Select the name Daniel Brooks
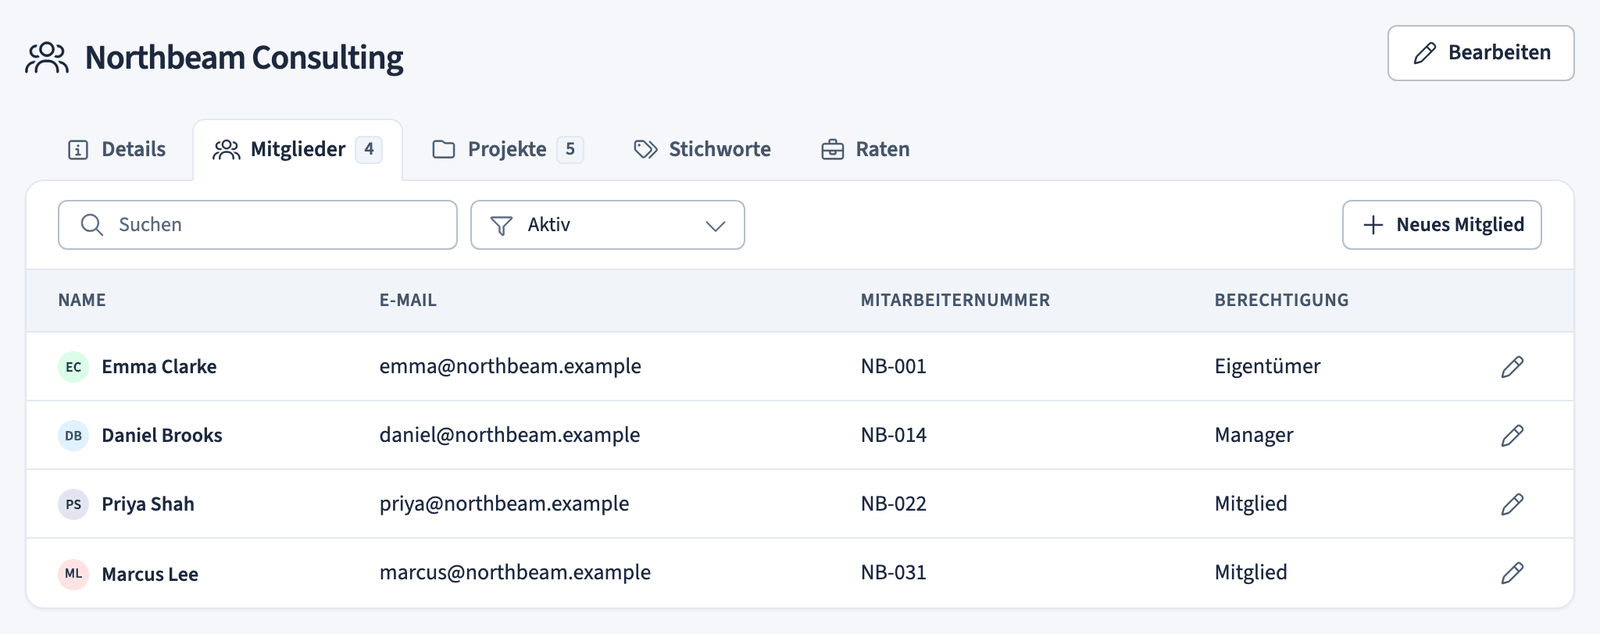The height and width of the screenshot is (634, 1600). 162,435
